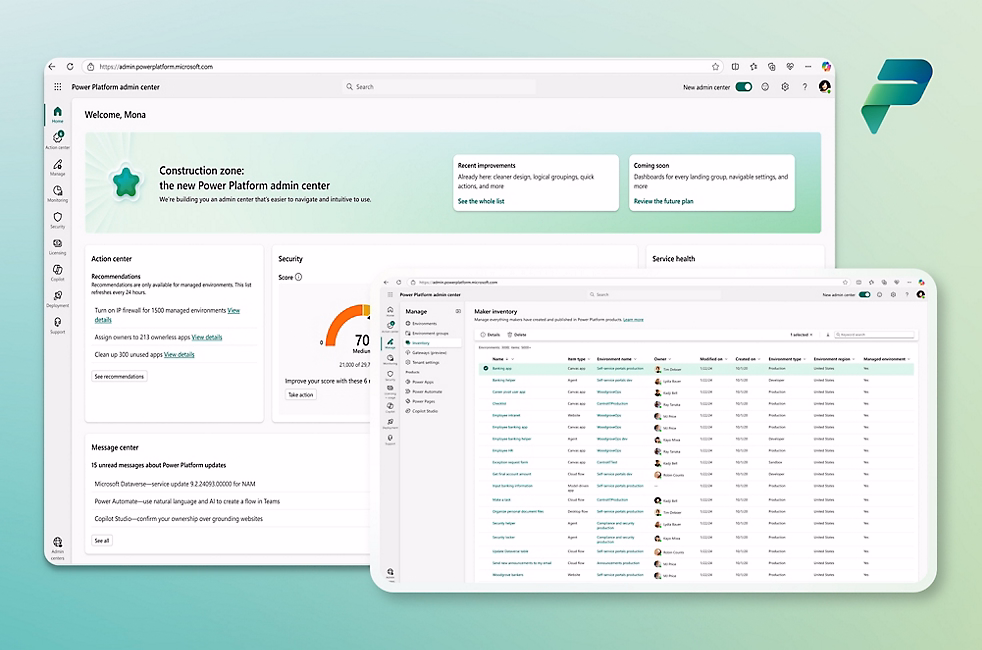Open Tenant settings in the Manage panel
The width and height of the screenshot is (982, 650).
[x=422, y=362]
